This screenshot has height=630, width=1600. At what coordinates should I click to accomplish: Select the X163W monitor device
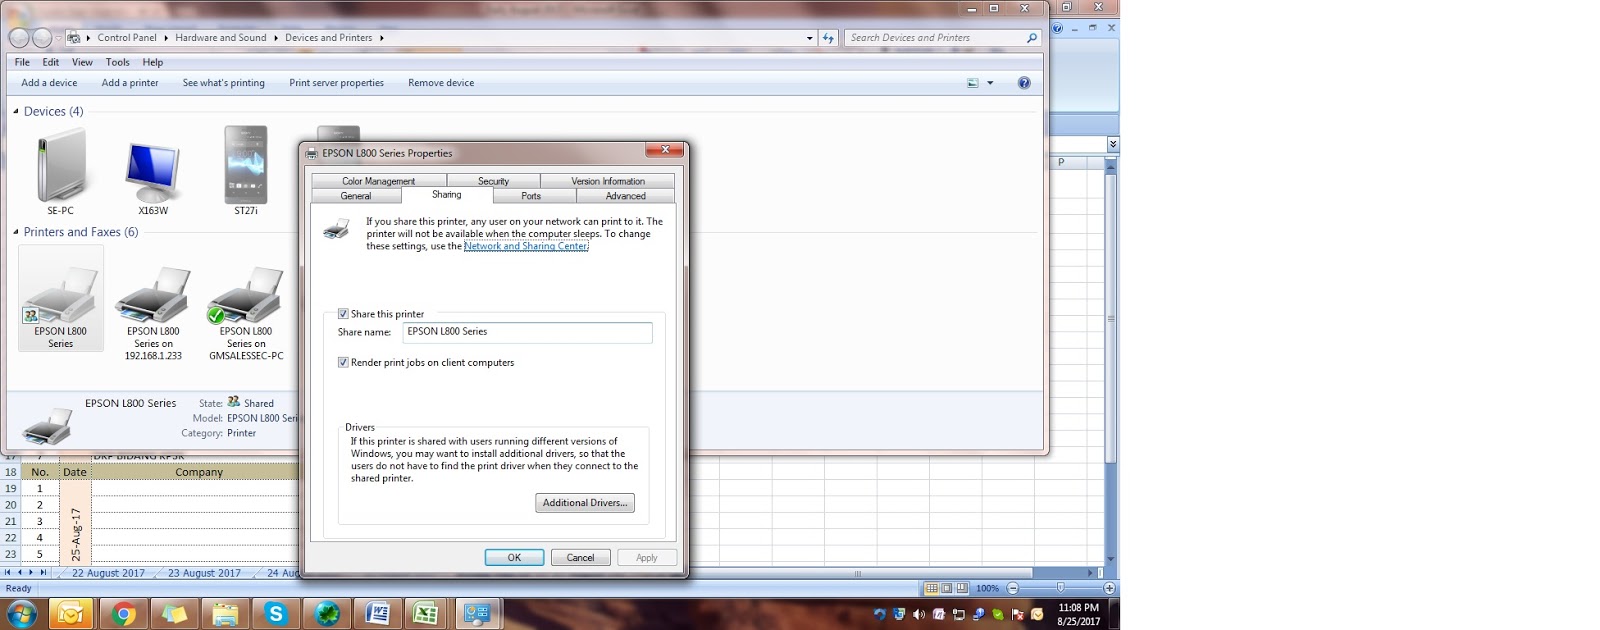coord(153,178)
